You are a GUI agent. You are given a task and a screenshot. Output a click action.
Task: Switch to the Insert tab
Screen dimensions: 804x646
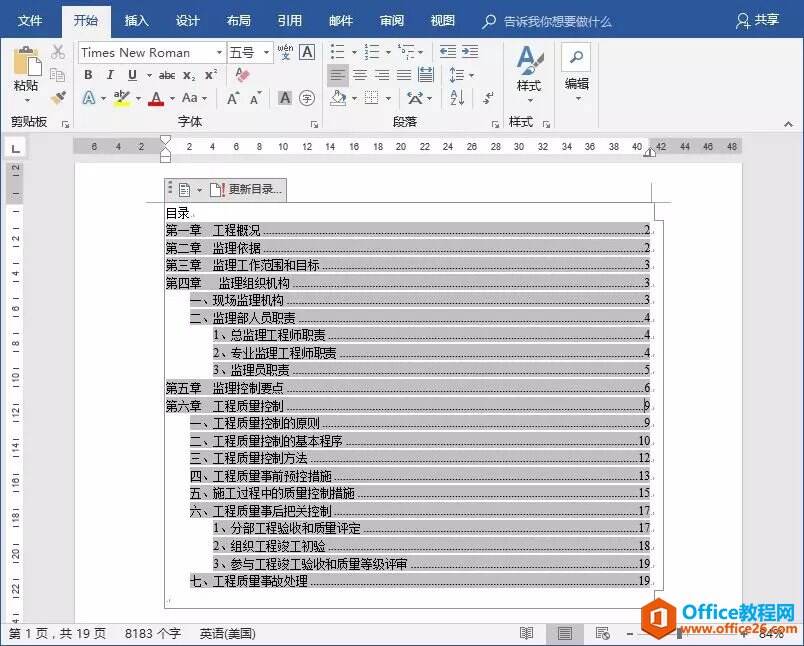tap(136, 21)
